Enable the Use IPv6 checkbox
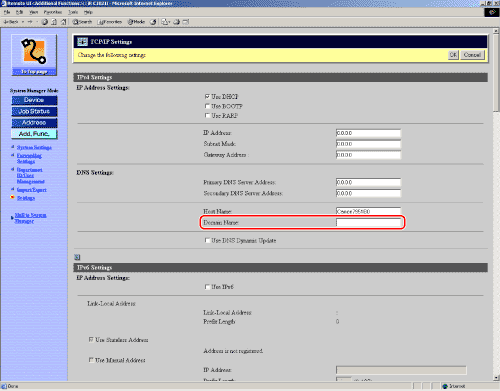 207,287
